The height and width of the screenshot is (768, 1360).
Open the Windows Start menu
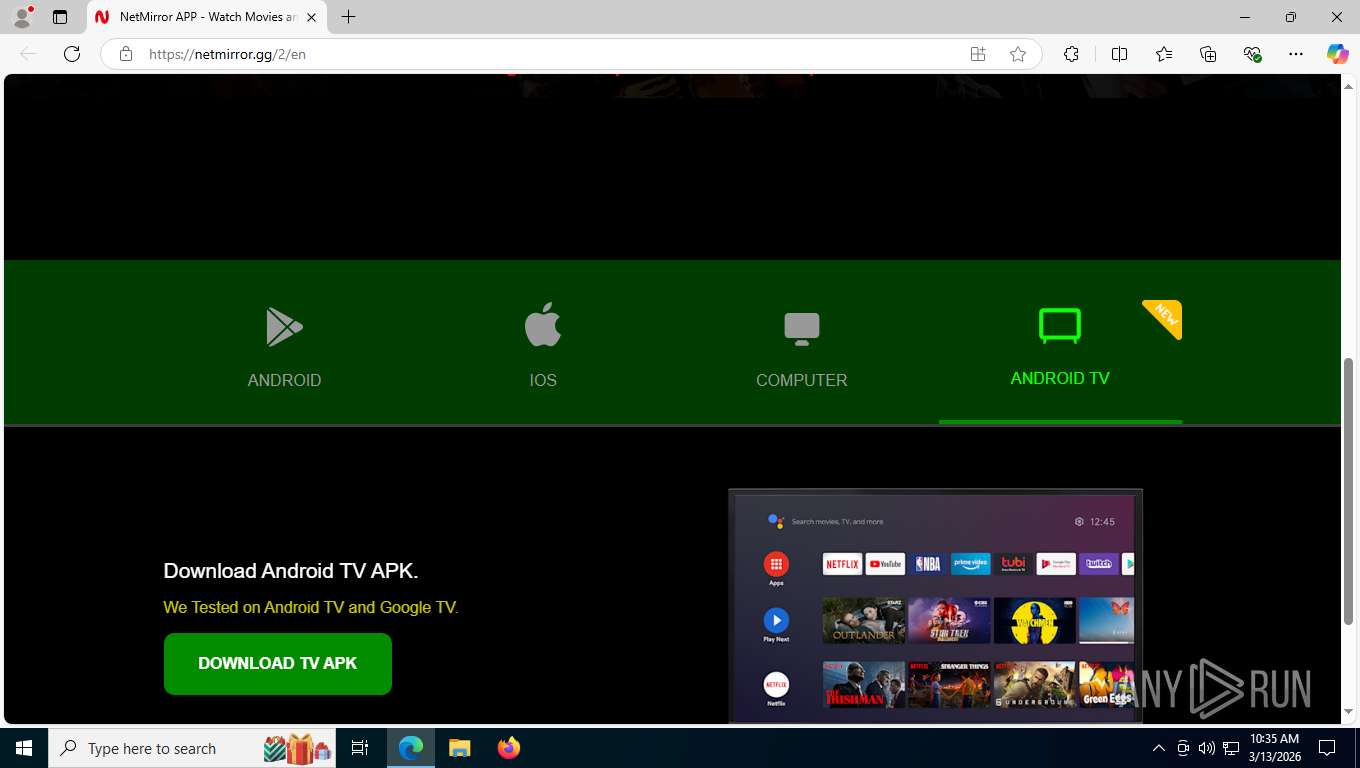(24, 748)
